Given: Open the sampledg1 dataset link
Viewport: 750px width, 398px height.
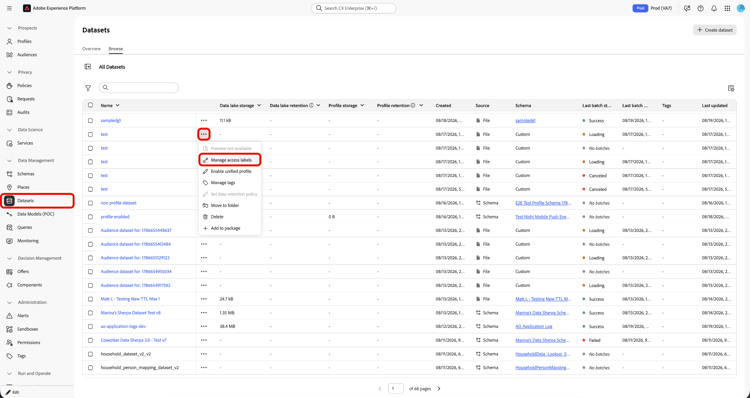Looking at the screenshot, I should click(110, 121).
